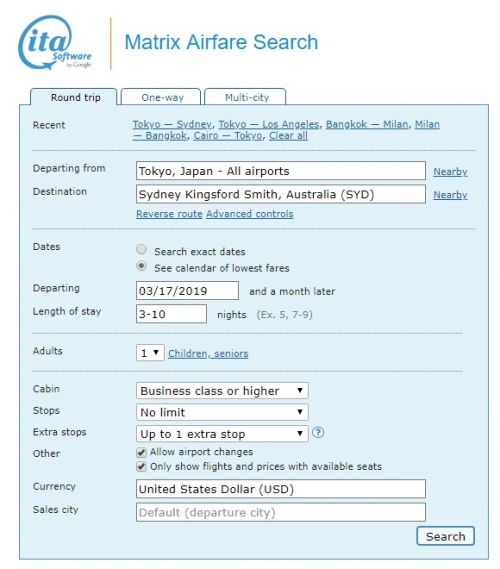Screen dimensions: 500x569
Task: Click the Departing from input field
Action: coord(281,171)
